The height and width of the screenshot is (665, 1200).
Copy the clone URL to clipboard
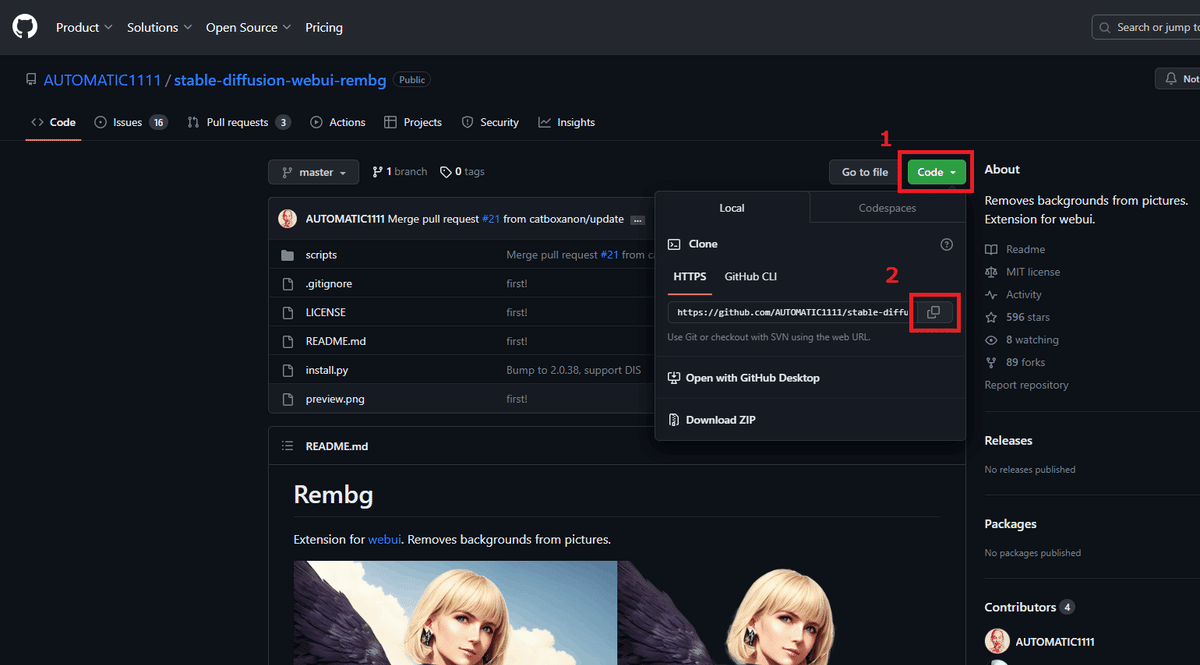pos(933,312)
